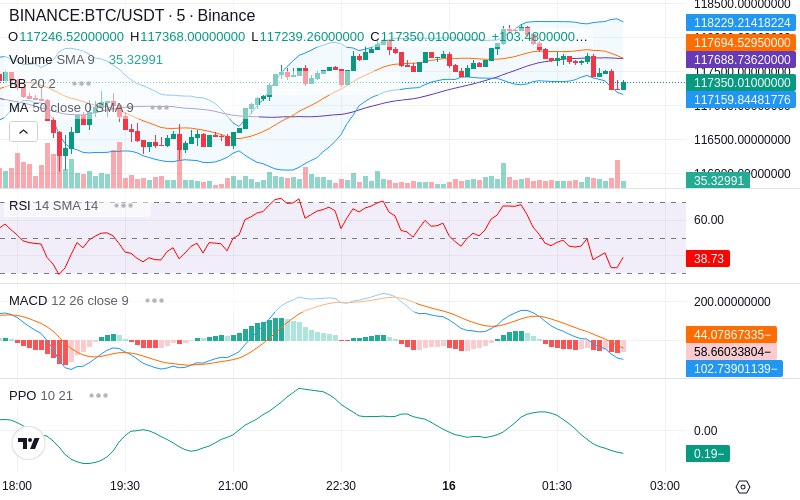The image size is (800, 500).
Task: Click the blue MACD 102.73901139 value label
Action: tap(735, 368)
